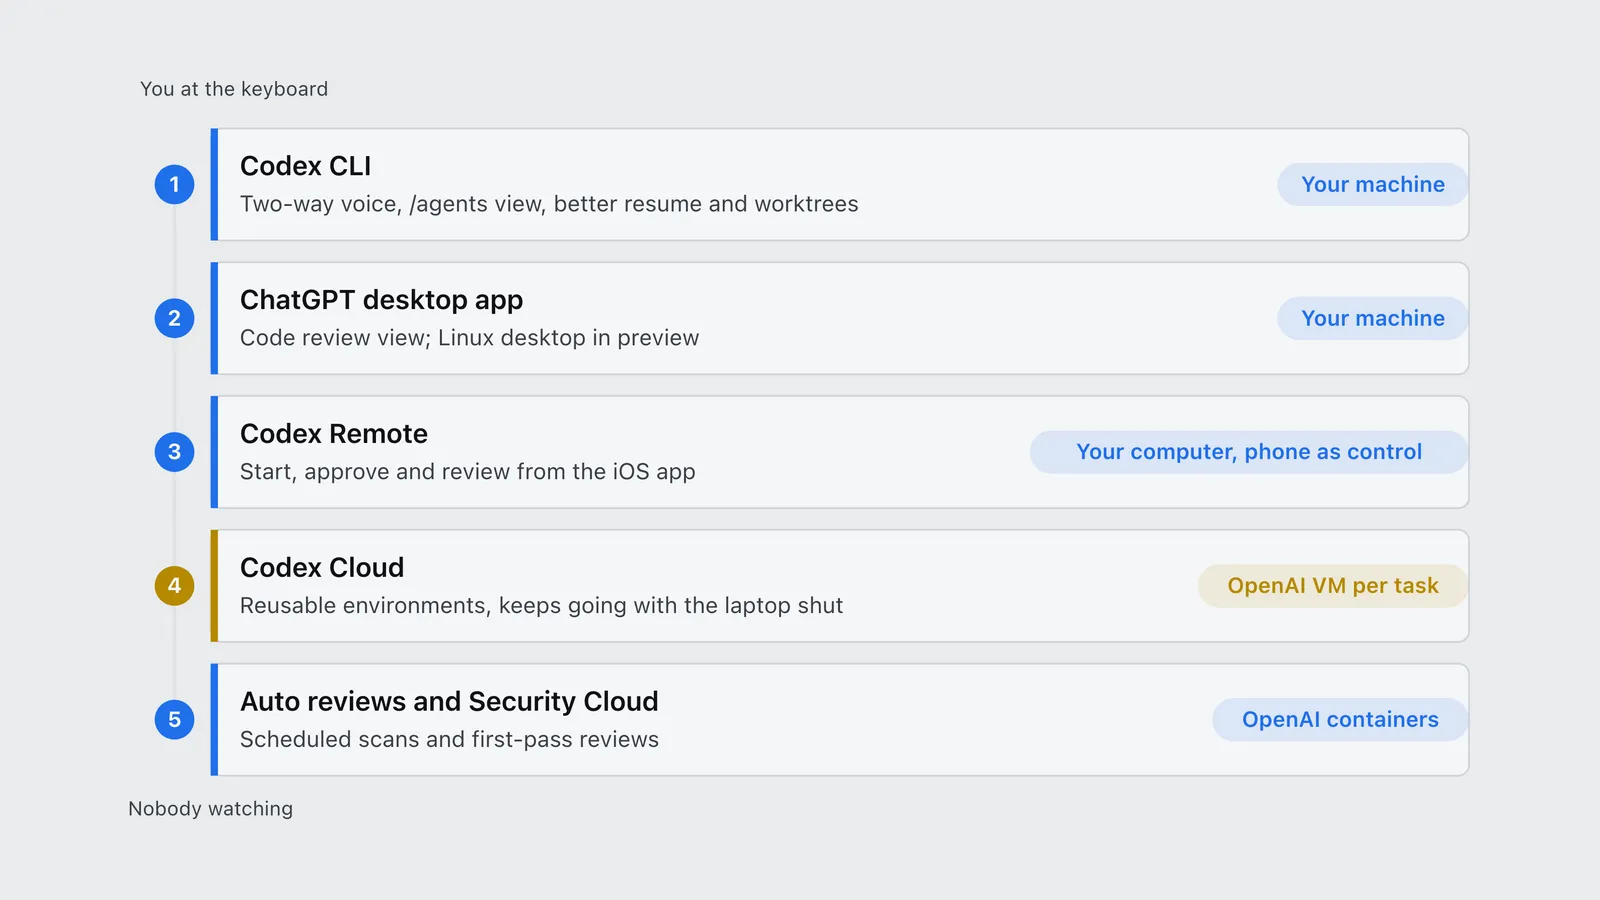Click the number 5 step badge
Viewport: 1600px width, 900px height.
[x=174, y=720]
